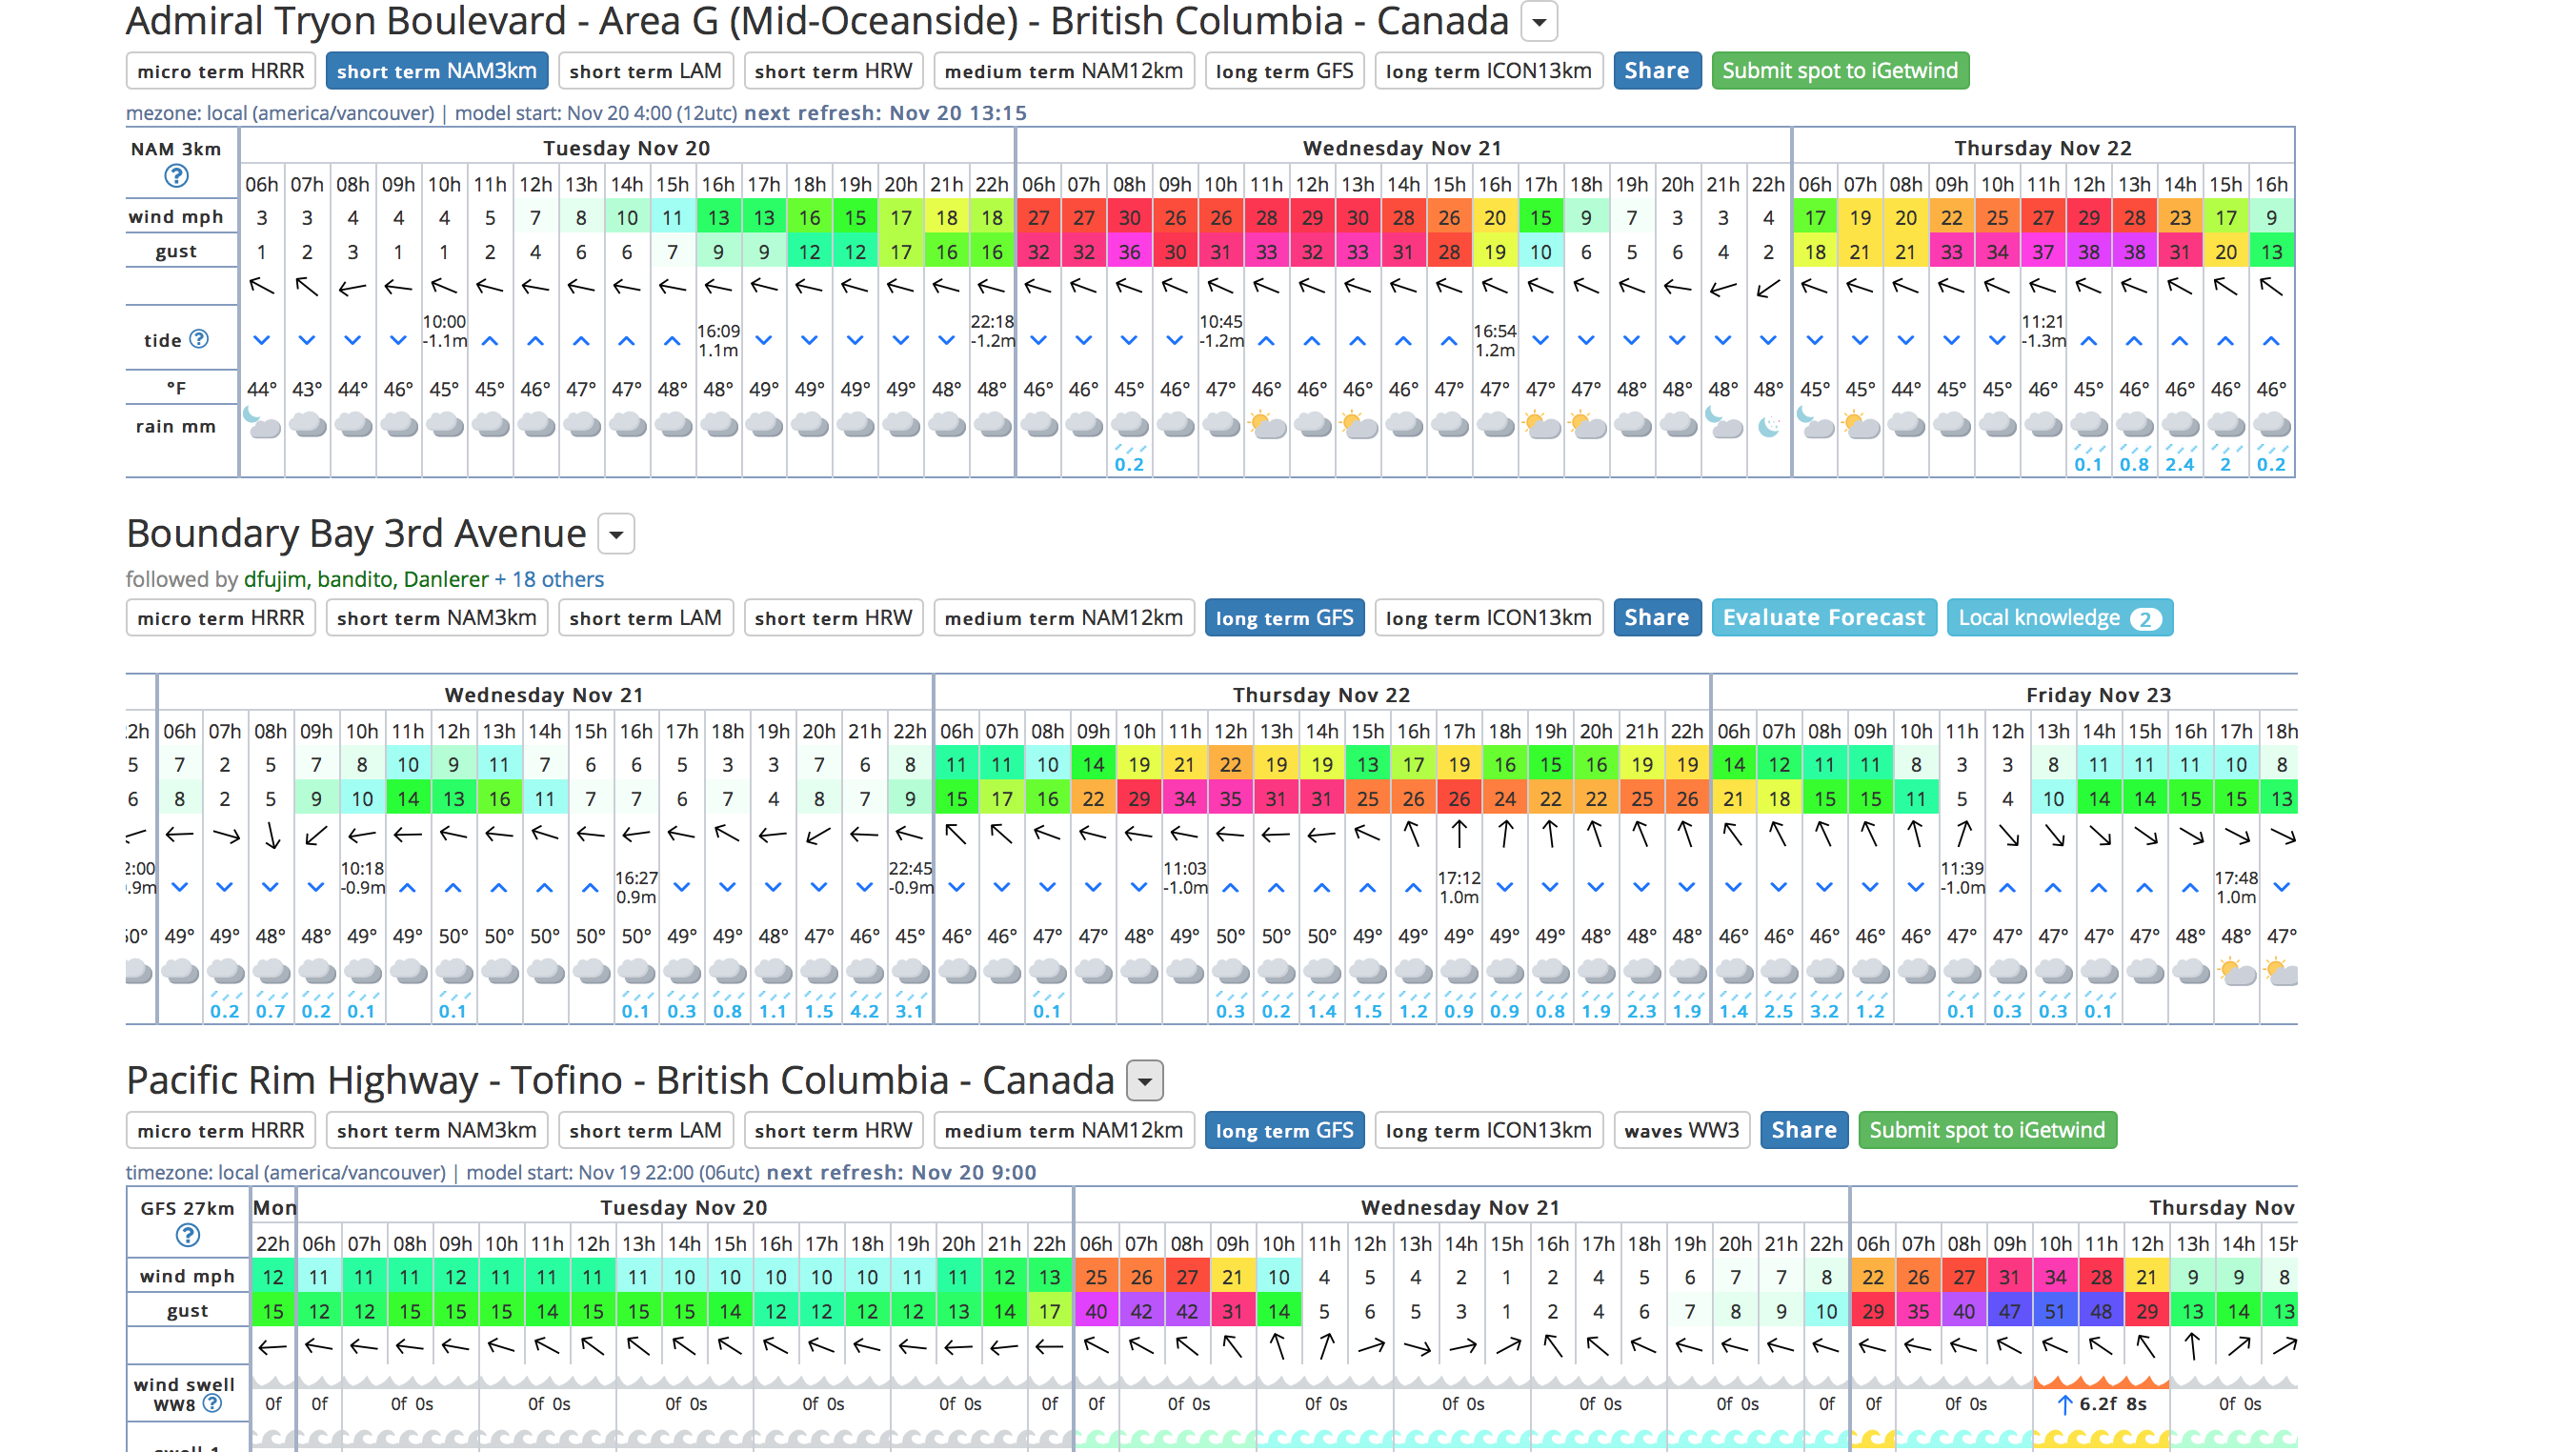Click the Boundary Bay Wednesday 08h wind arrow
The height and width of the screenshot is (1452, 2576).
click(271, 834)
